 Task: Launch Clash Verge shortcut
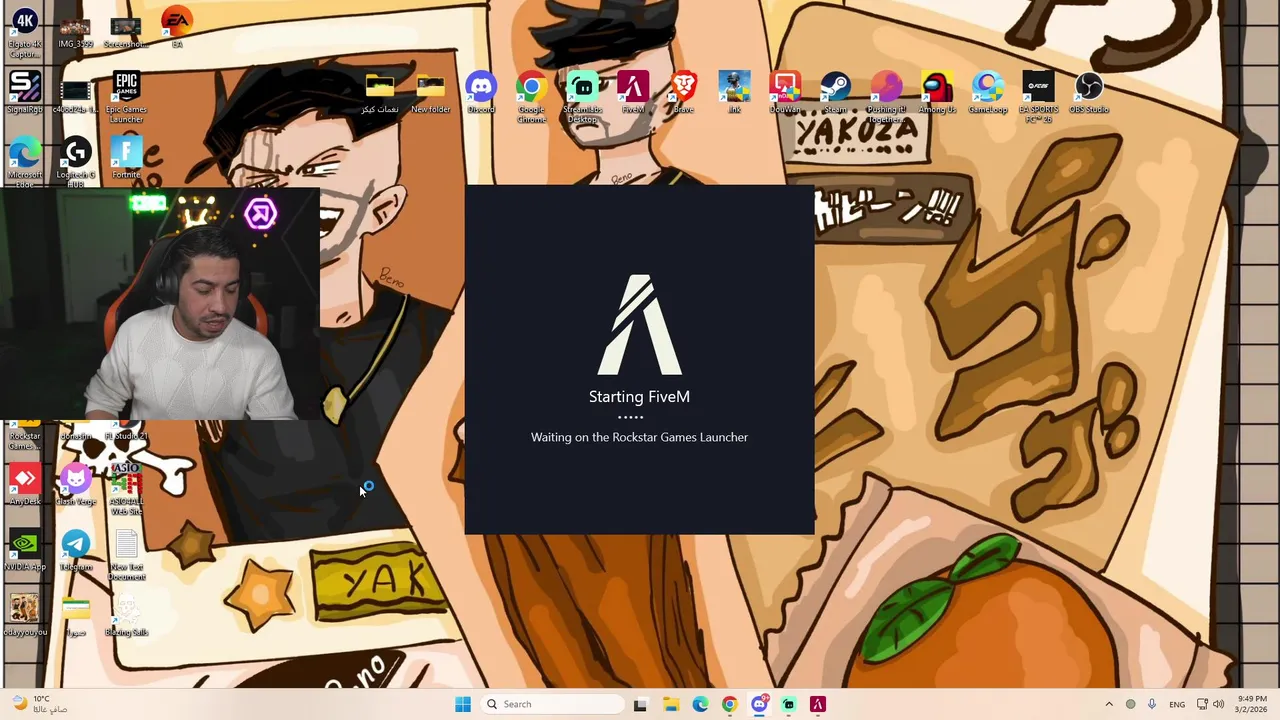click(x=75, y=485)
